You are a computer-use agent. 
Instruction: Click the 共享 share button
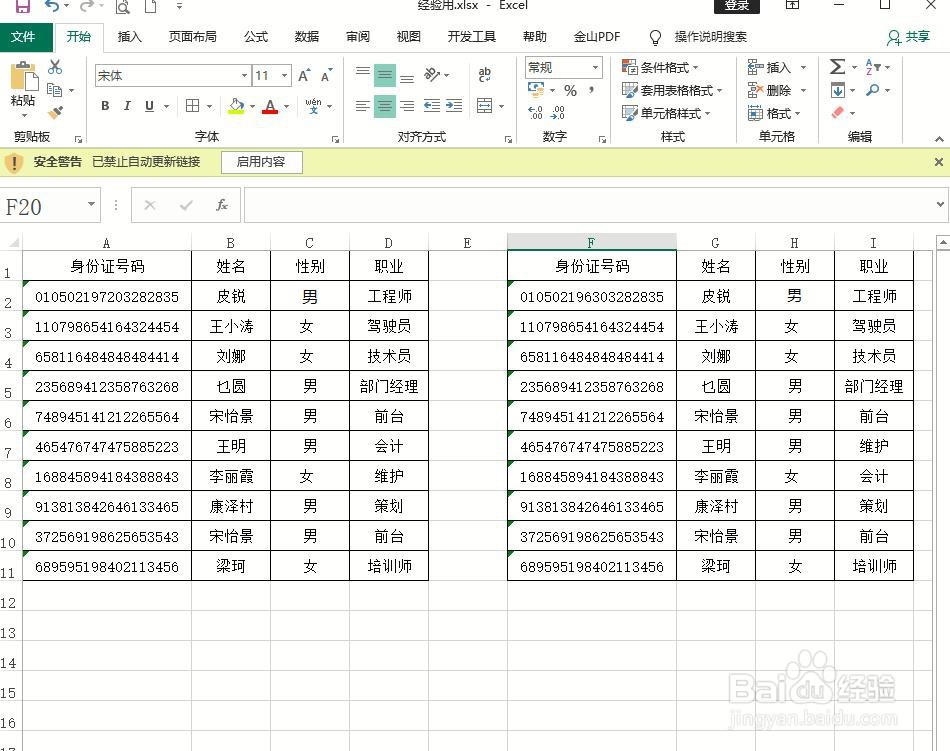pos(909,37)
